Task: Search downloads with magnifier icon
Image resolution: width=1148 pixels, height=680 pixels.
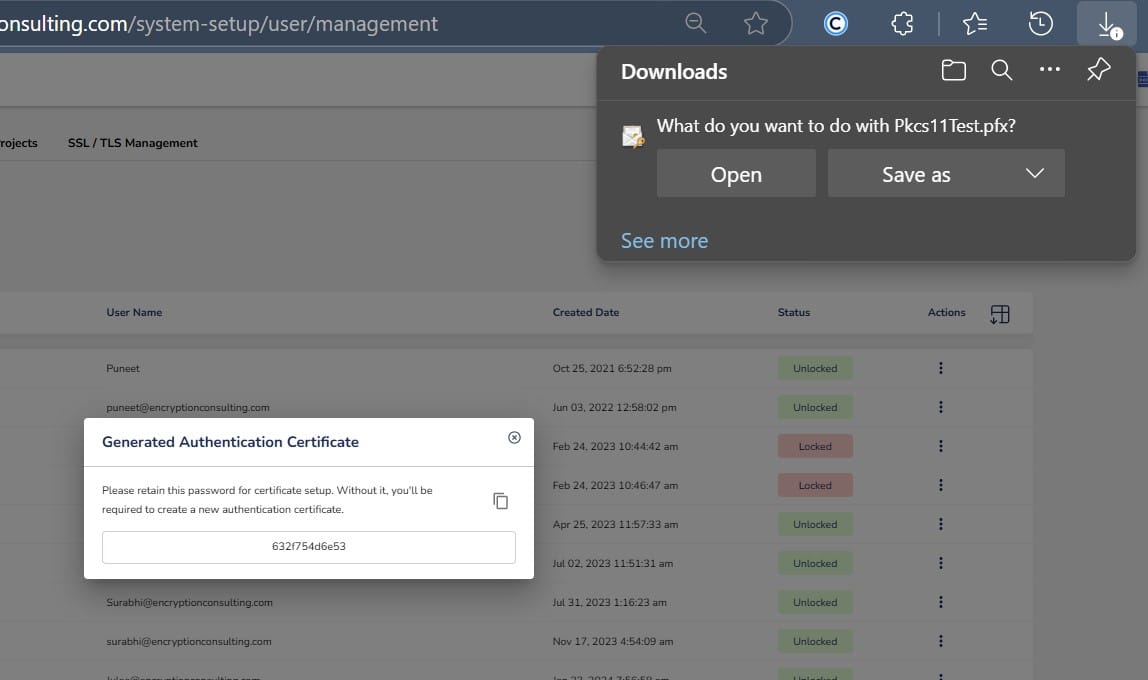Action: [1001, 70]
